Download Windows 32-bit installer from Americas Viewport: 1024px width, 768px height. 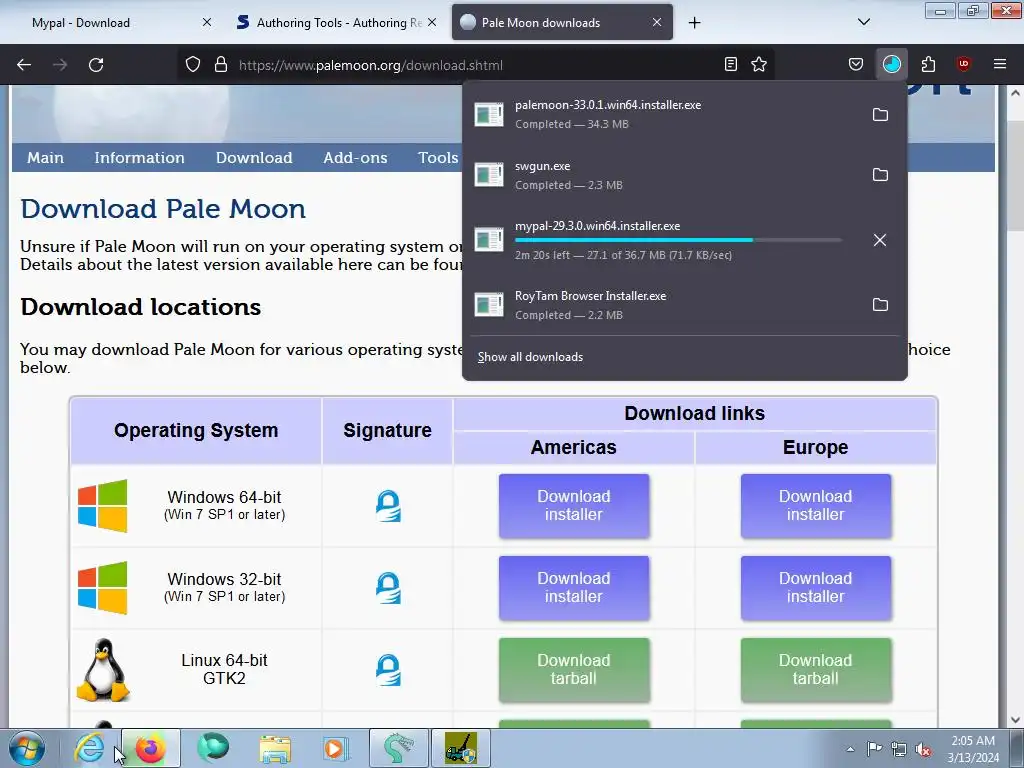[574, 588]
